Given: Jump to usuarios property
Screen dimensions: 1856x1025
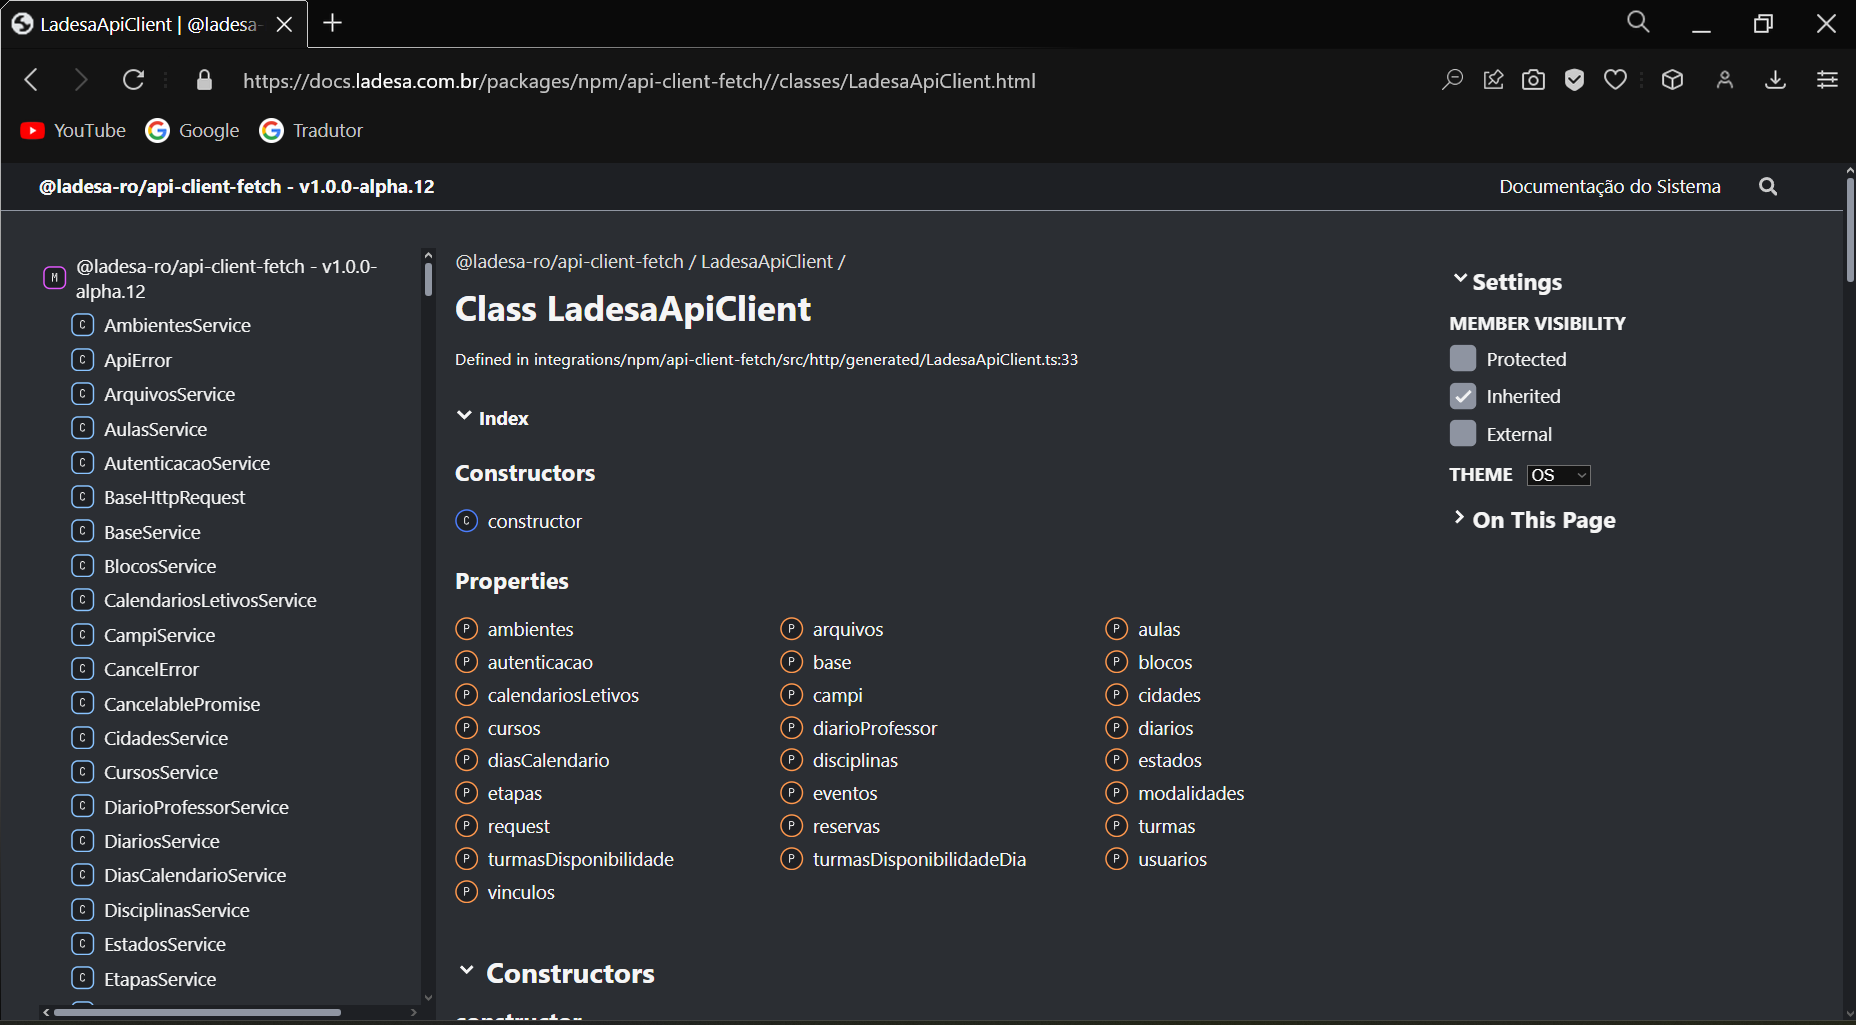Looking at the screenshot, I should pos(1157,859).
